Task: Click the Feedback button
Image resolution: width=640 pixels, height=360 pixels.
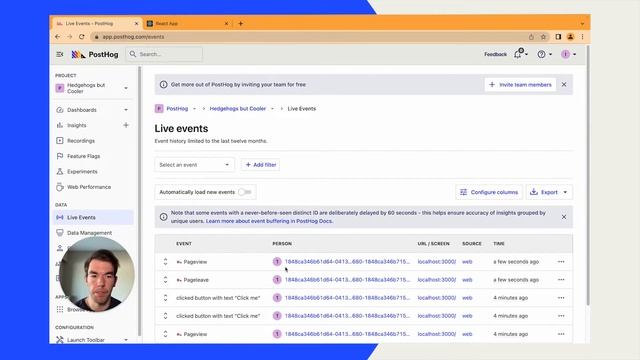Action: [x=496, y=54]
